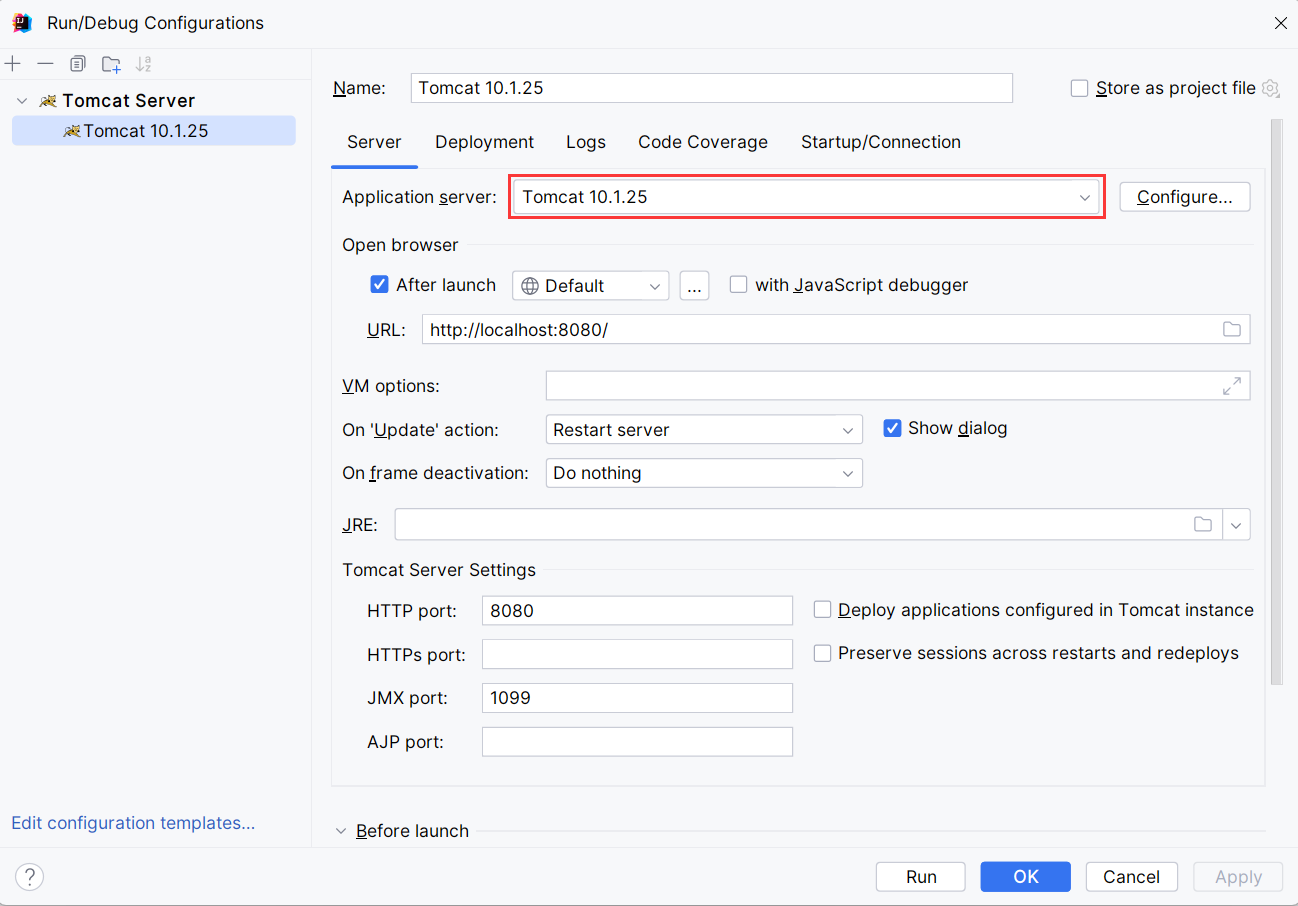
Task: Open the Default browser dropdown
Action: 590,285
